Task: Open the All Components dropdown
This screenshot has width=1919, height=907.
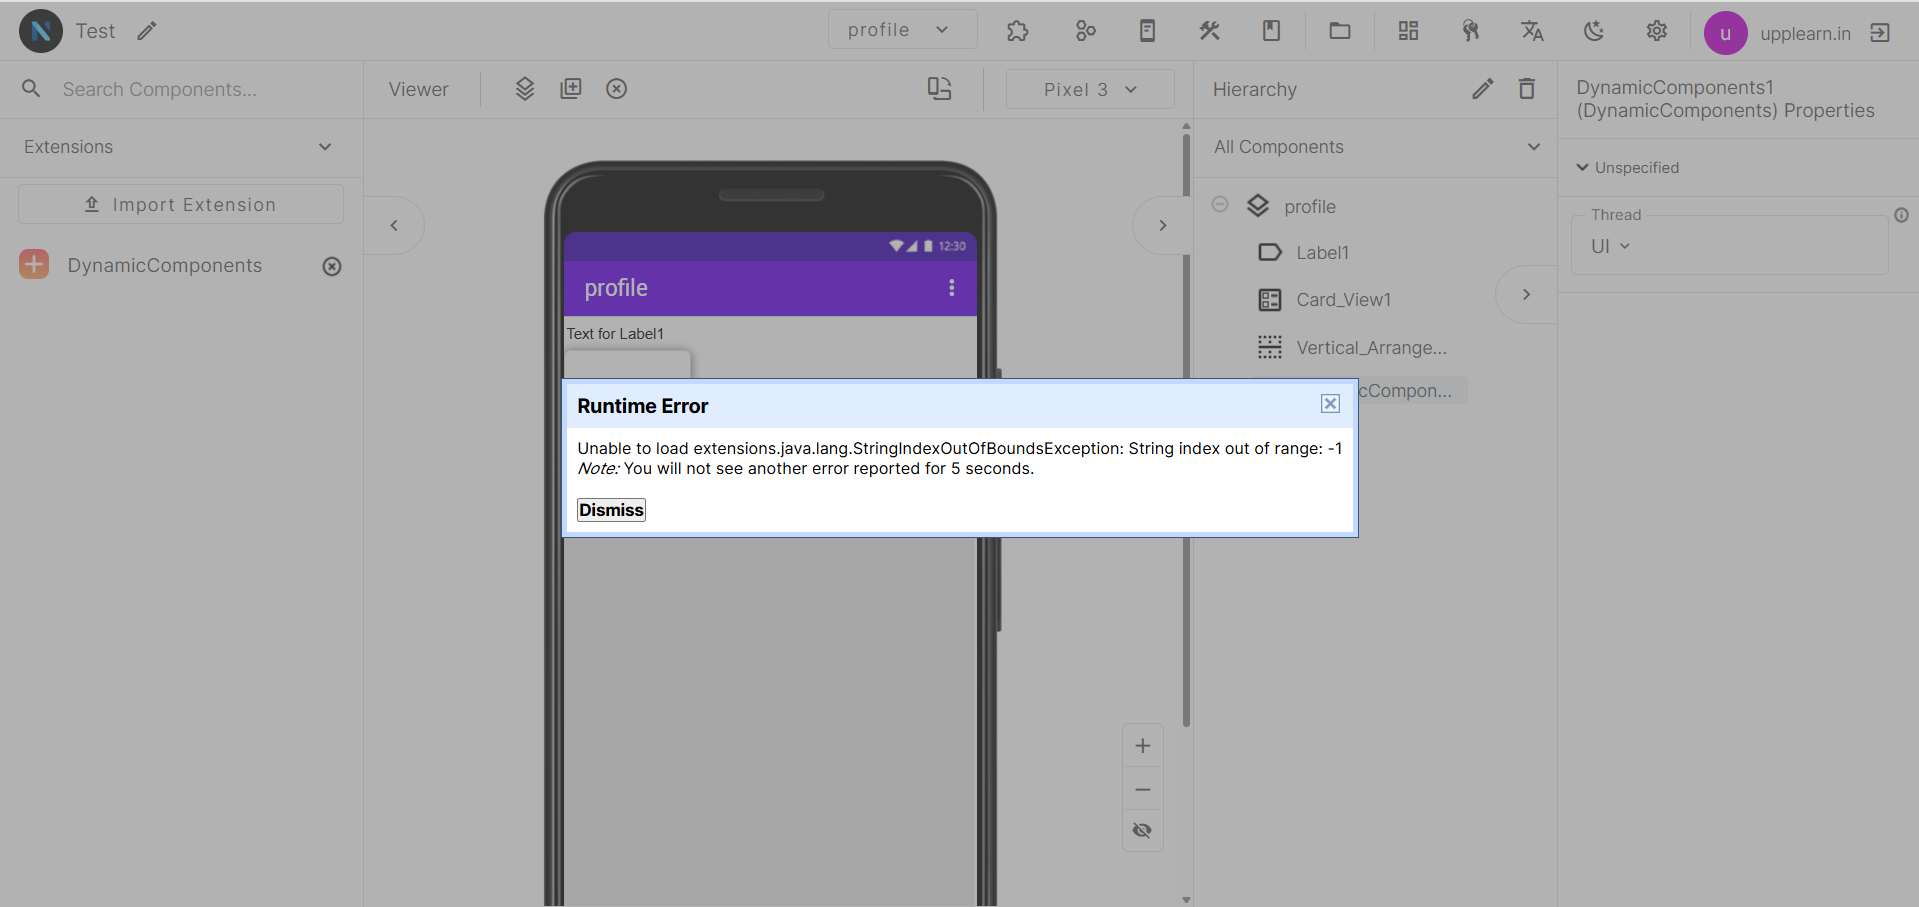Action: [1376, 147]
